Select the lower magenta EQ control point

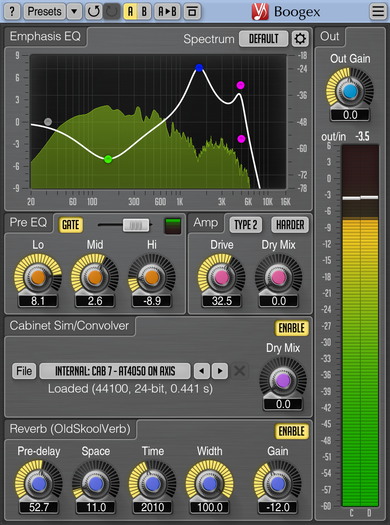click(x=241, y=139)
